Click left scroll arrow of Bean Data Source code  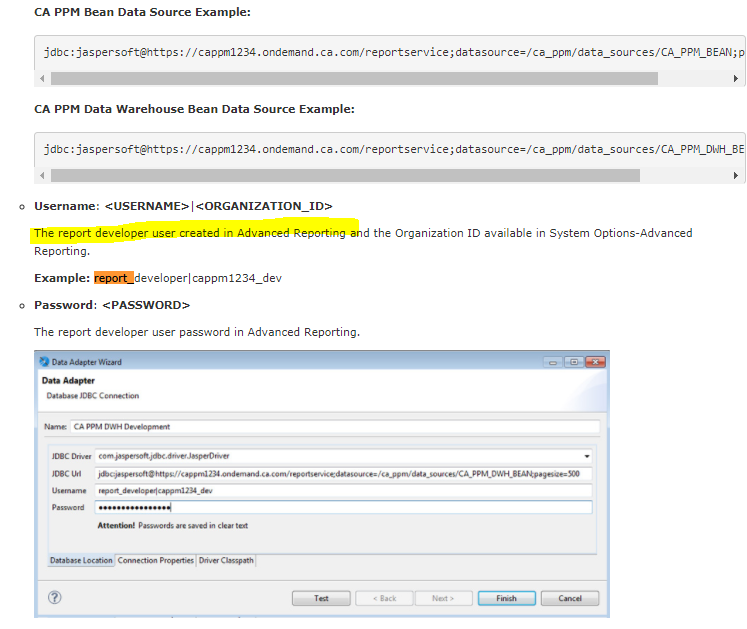42,78
